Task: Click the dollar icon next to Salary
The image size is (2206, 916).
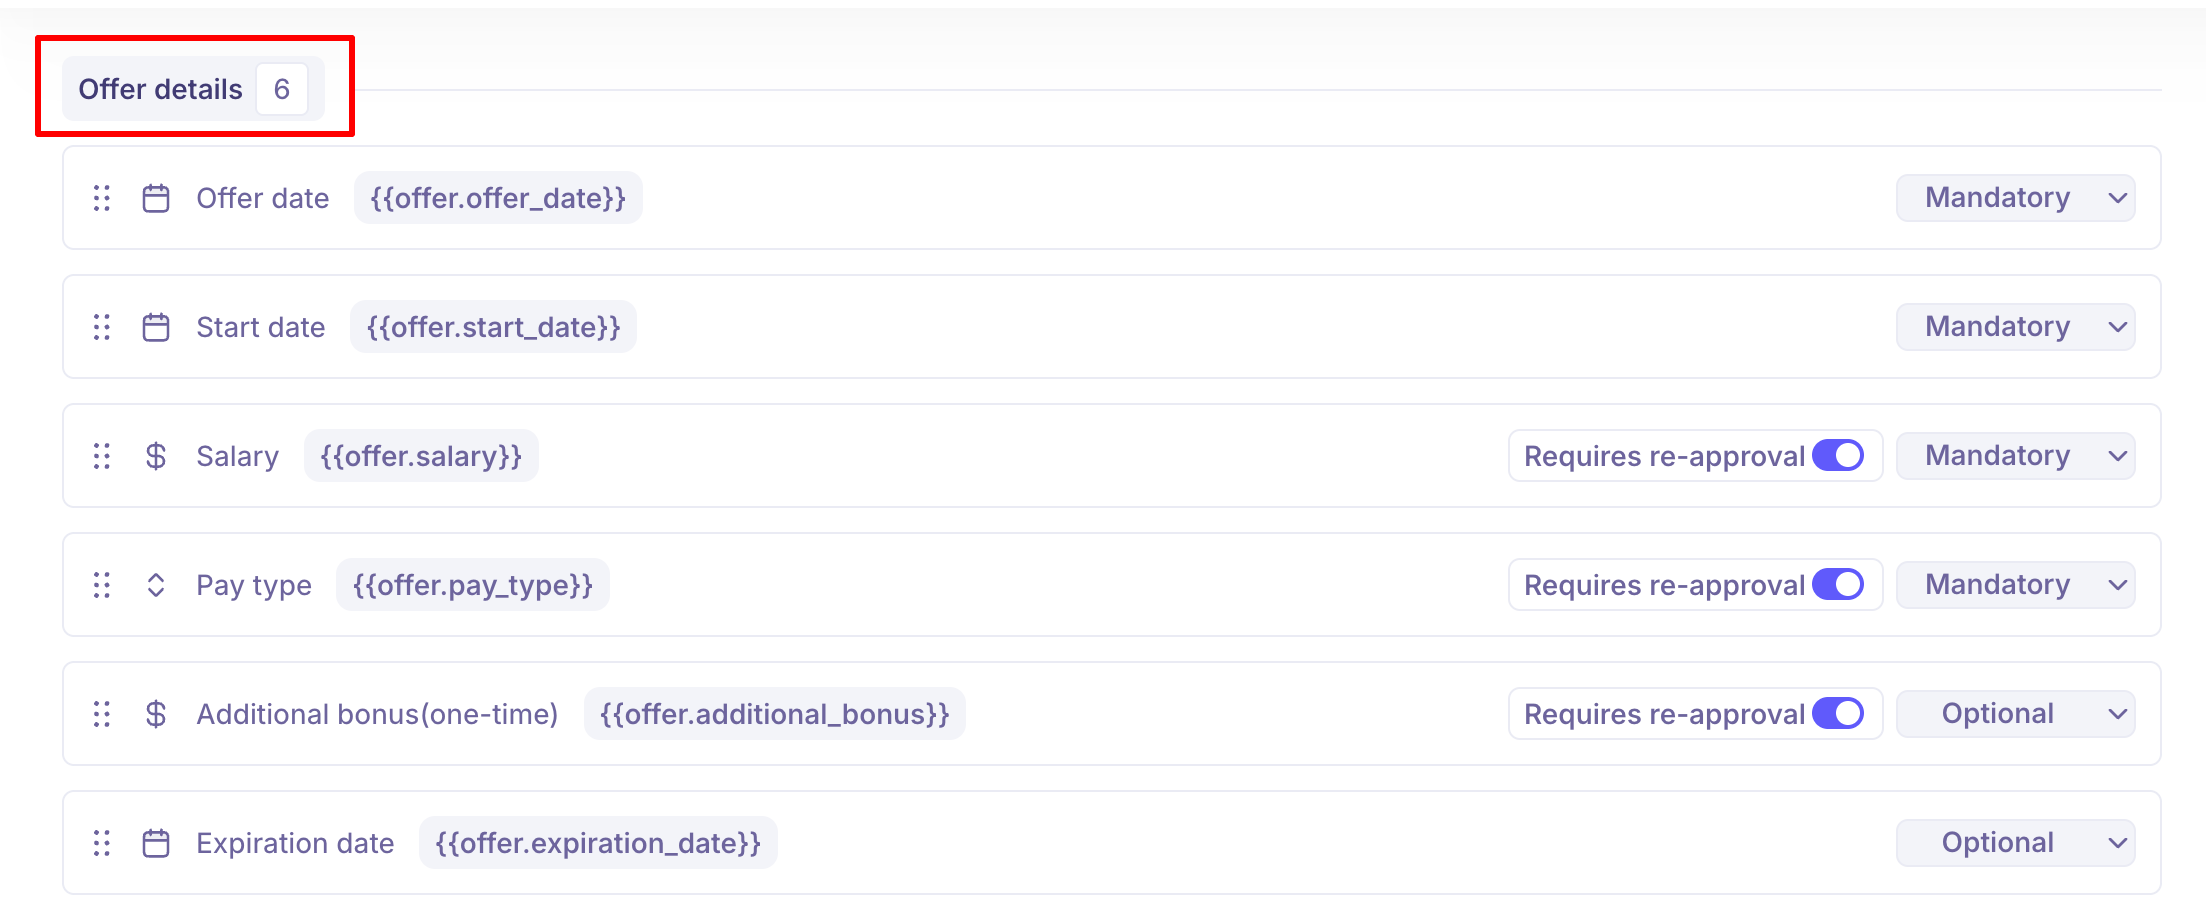Action: 156,456
